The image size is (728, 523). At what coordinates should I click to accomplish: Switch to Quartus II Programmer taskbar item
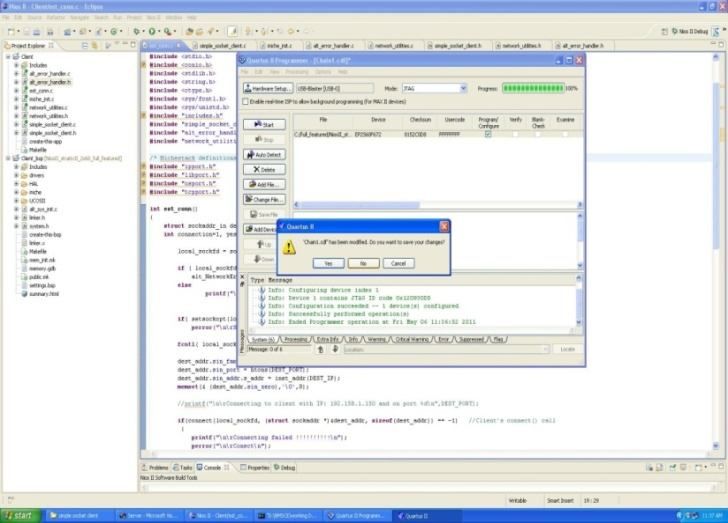point(357,516)
